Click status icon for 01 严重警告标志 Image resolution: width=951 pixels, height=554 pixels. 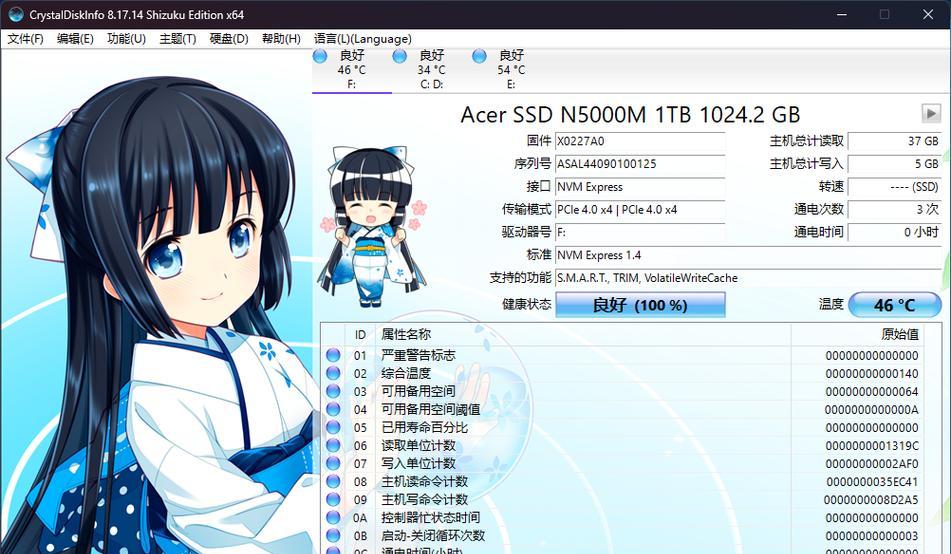point(333,355)
